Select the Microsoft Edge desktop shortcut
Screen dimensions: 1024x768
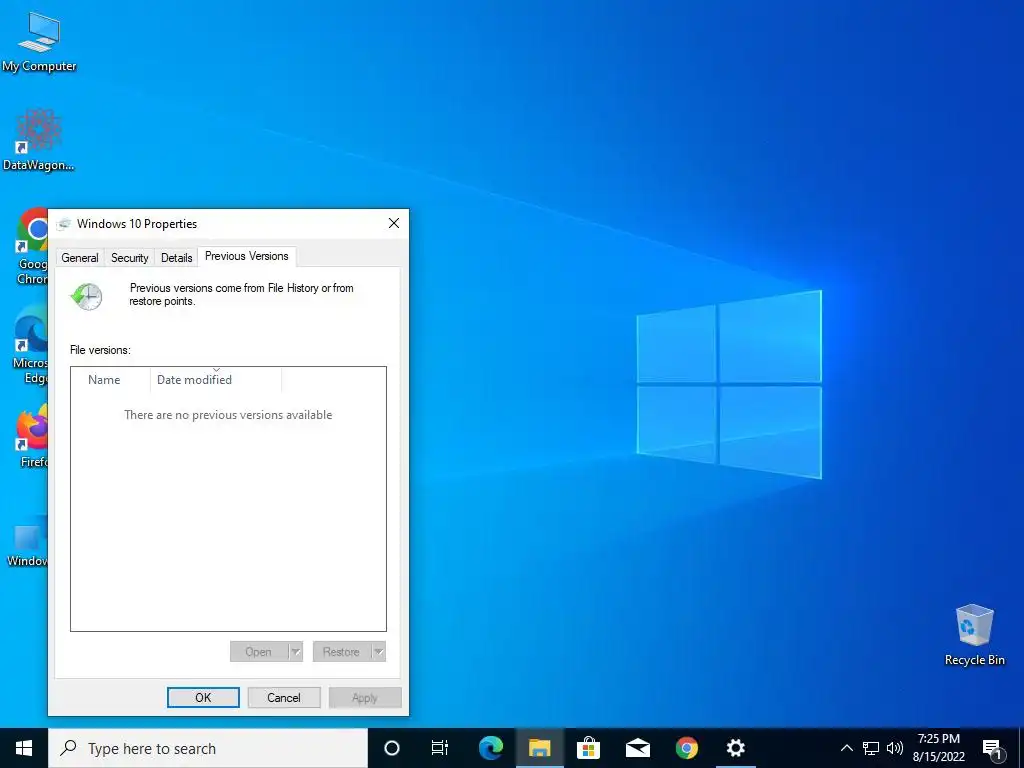pos(31,345)
